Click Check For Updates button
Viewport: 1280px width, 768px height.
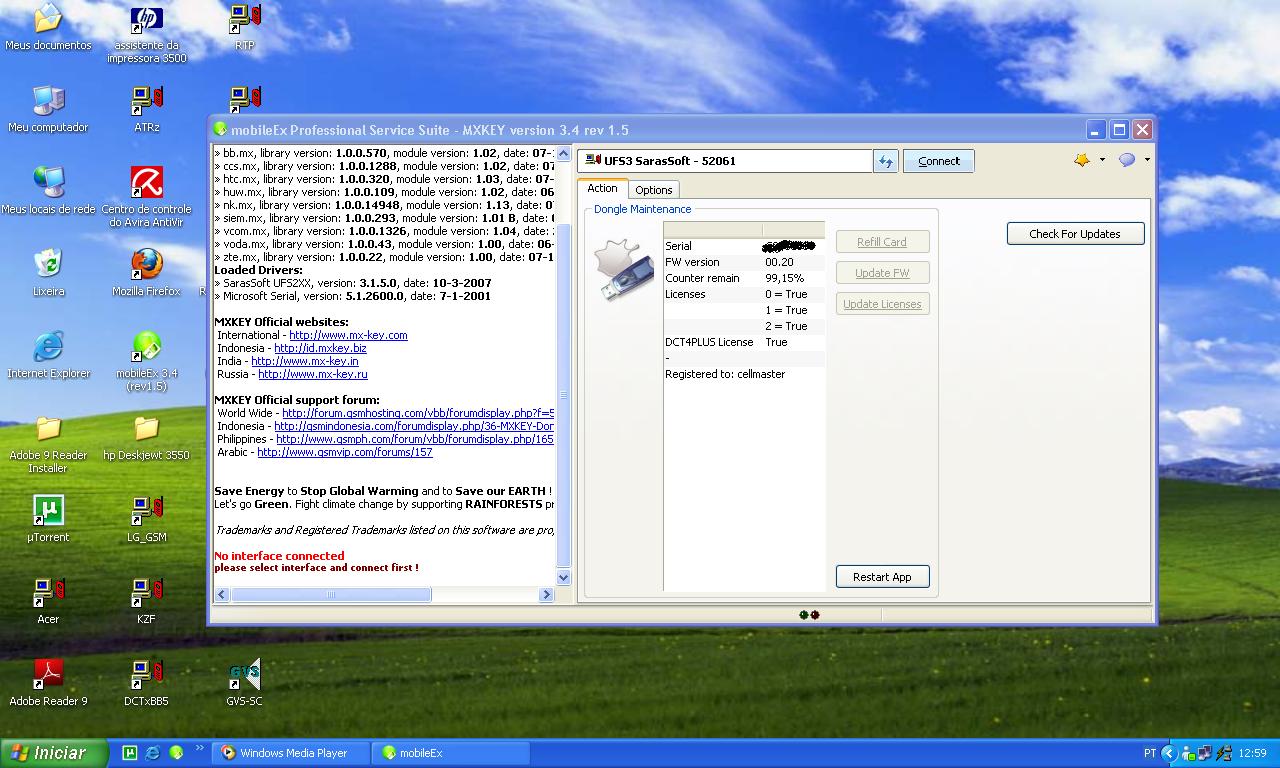pos(1075,234)
